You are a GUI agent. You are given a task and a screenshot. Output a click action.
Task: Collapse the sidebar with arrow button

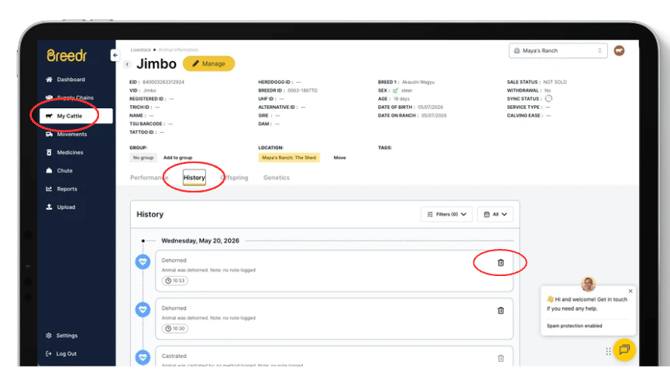(115, 56)
